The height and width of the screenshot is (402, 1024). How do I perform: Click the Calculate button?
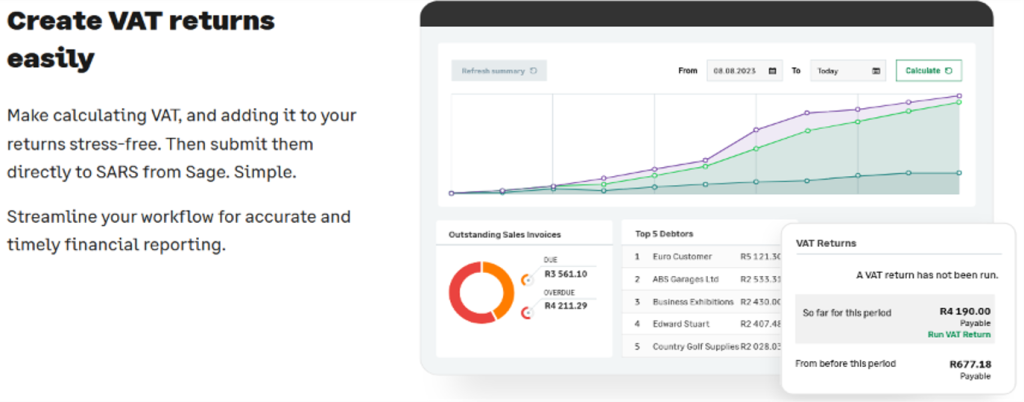click(x=929, y=70)
